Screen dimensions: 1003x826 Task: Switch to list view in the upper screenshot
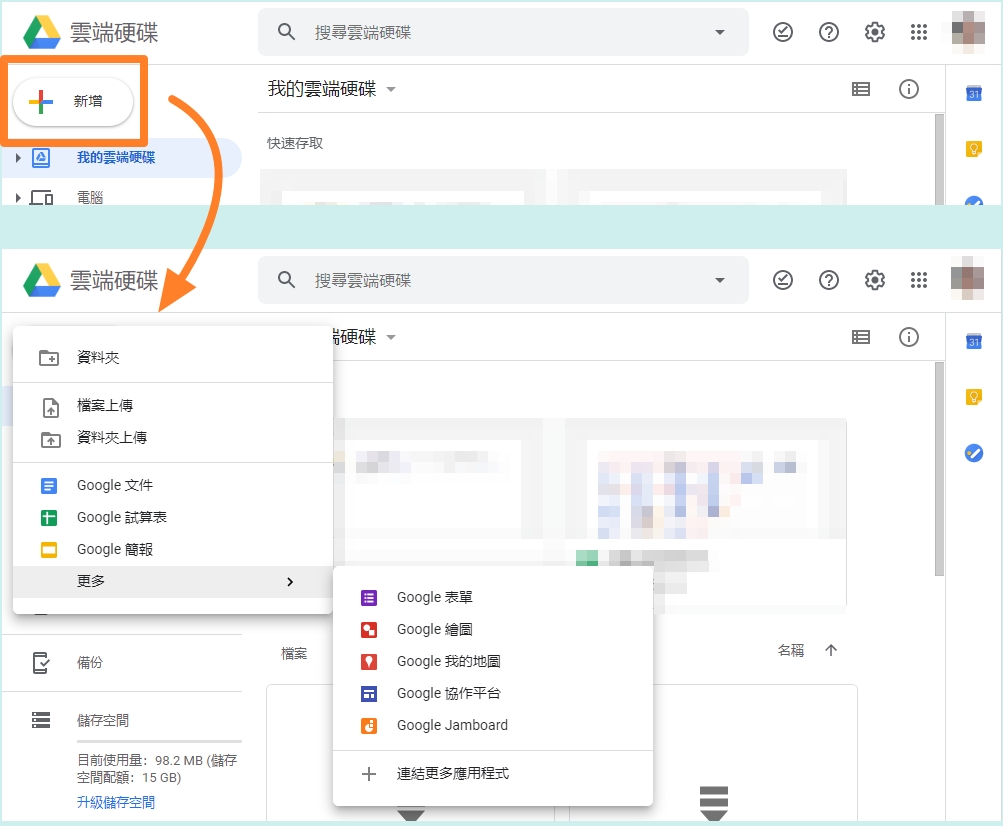(x=860, y=89)
